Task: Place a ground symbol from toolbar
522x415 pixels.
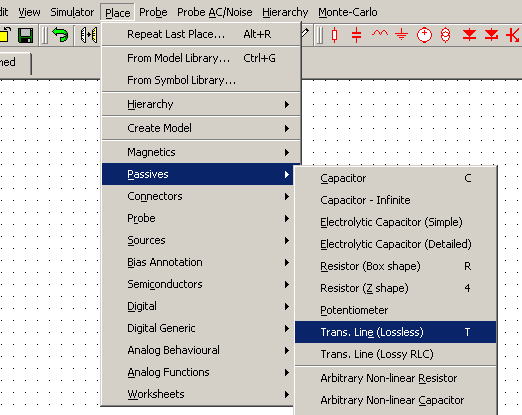Action: (x=402, y=35)
